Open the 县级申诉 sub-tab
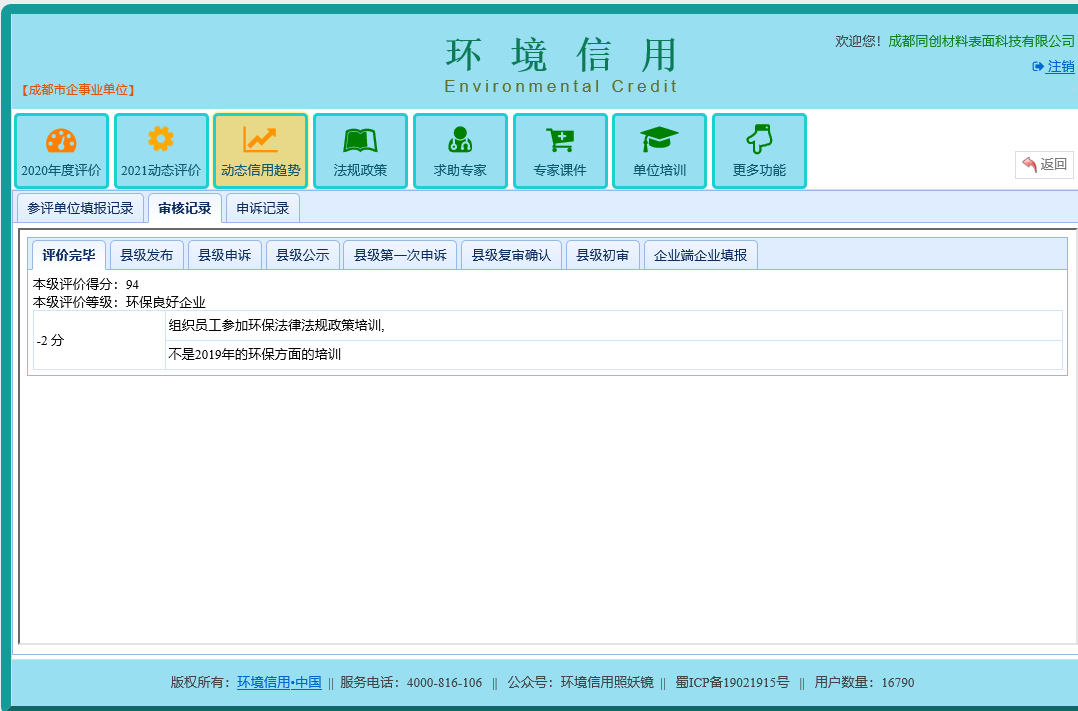Screen dimensions: 1078x711 (224, 255)
